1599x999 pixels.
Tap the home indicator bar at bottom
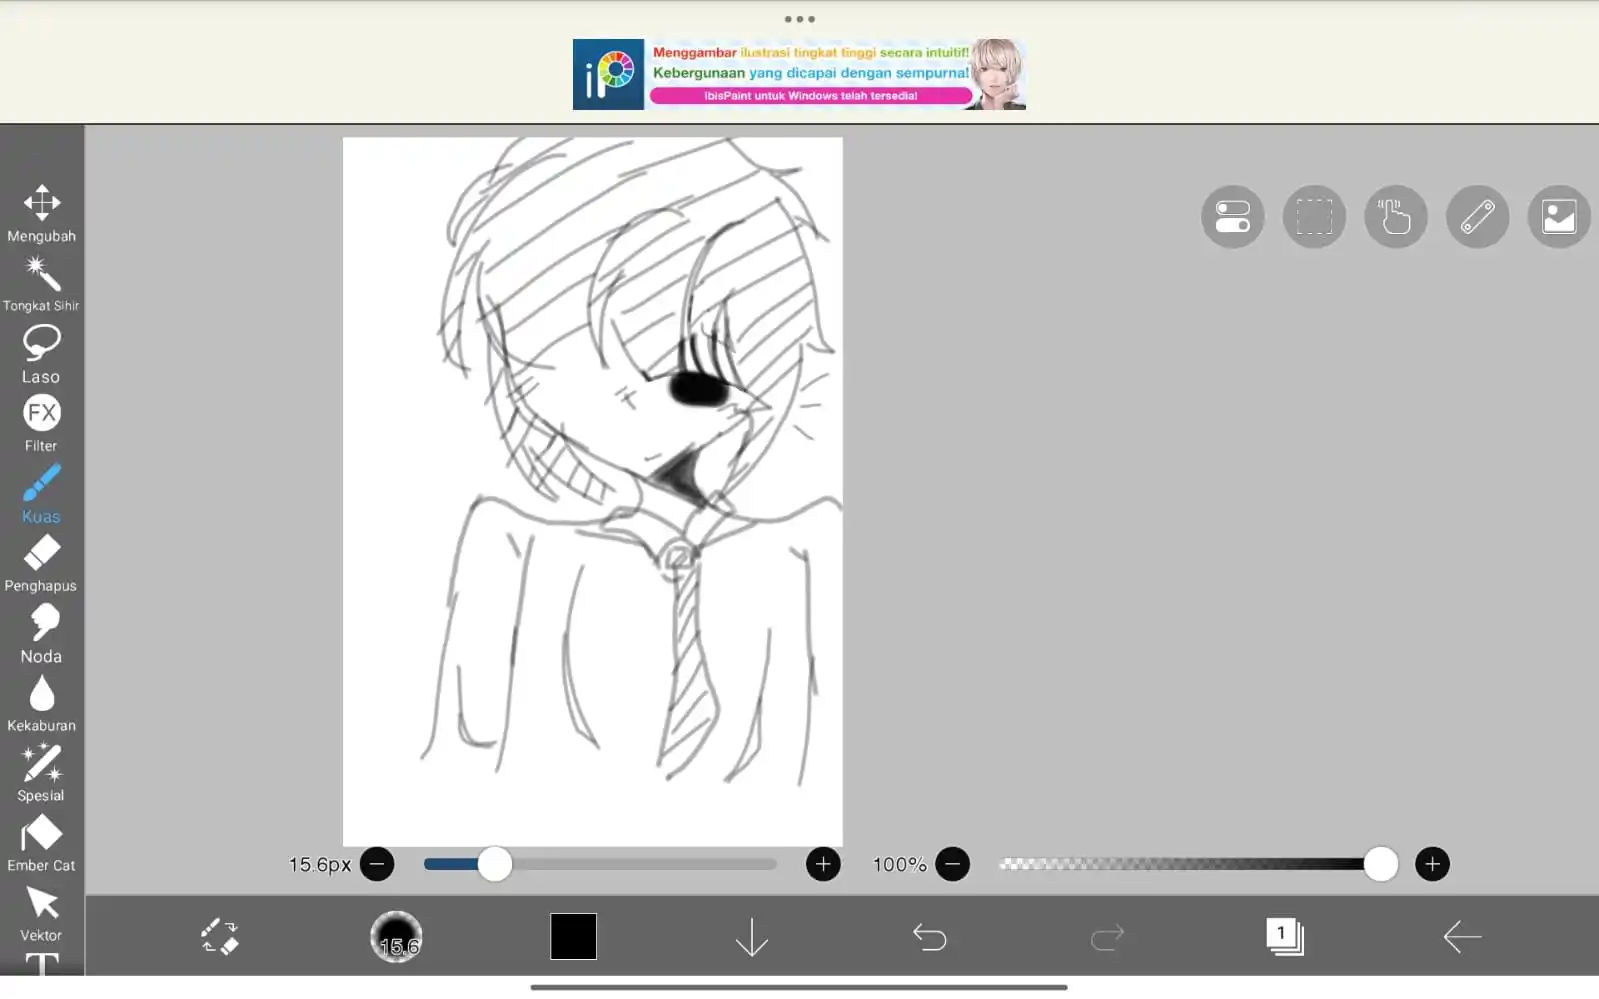click(799, 987)
